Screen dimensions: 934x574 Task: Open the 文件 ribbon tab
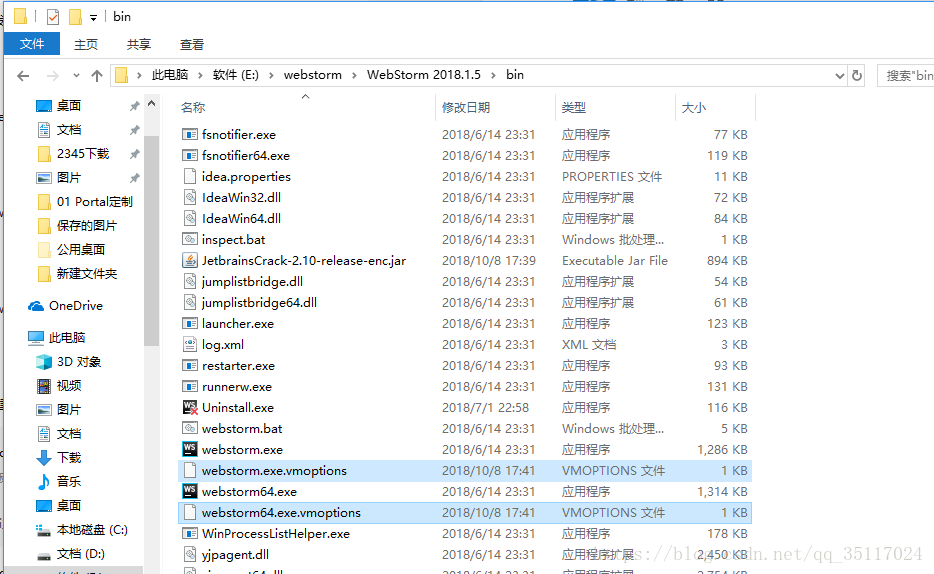tap(32, 44)
